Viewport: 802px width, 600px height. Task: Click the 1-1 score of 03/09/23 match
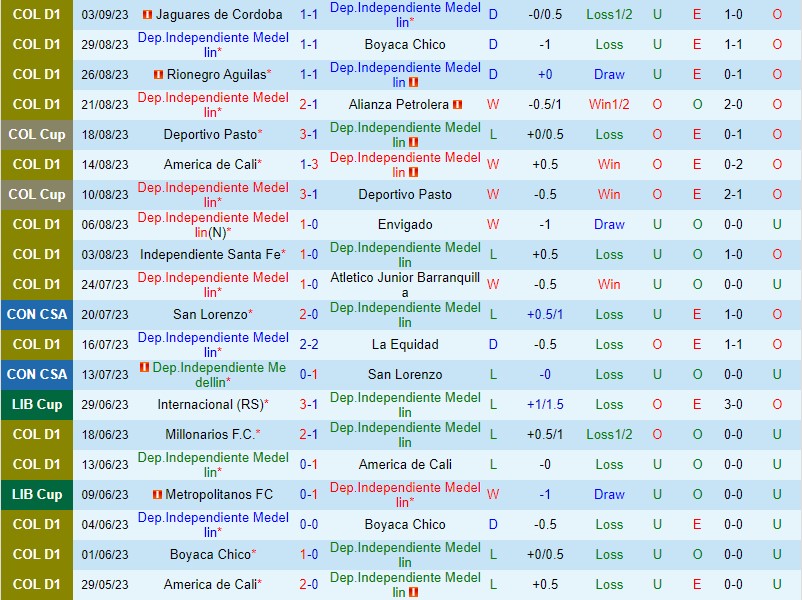308,14
